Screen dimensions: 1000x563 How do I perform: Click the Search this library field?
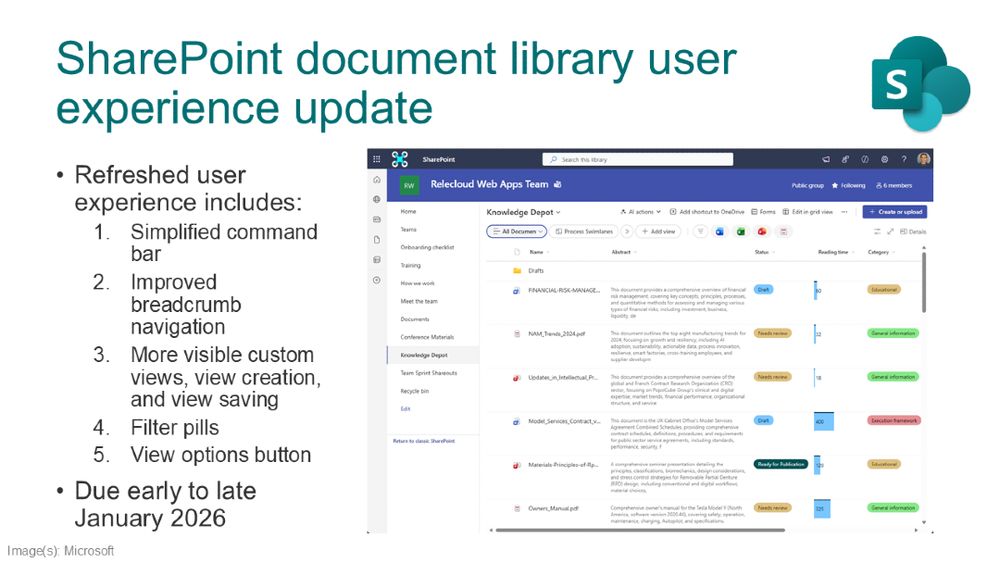(638, 159)
